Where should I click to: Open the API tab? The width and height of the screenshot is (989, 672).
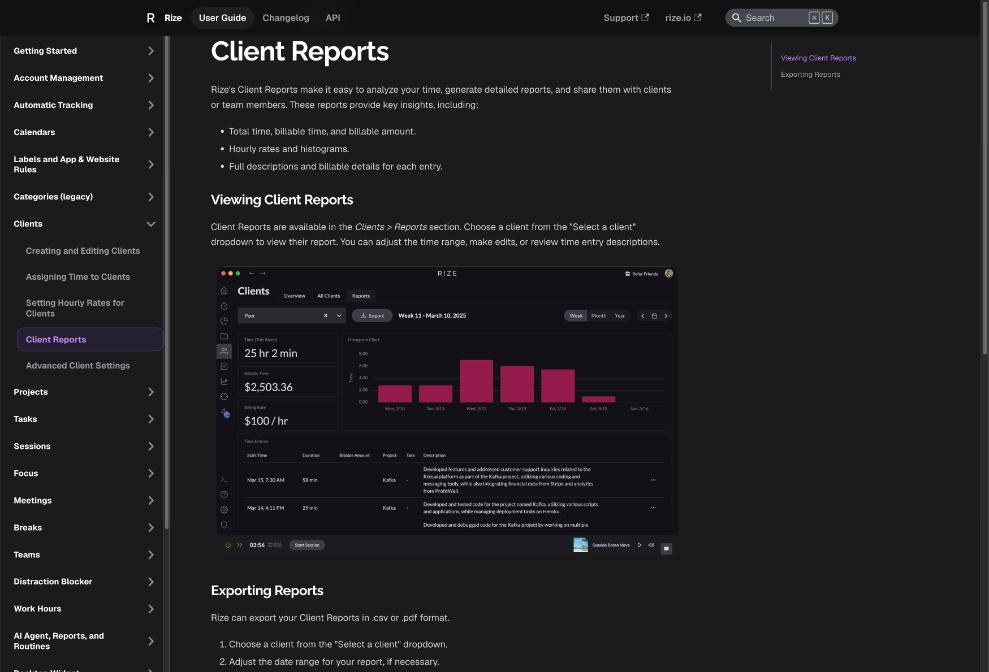pyautogui.click(x=333, y=18)
